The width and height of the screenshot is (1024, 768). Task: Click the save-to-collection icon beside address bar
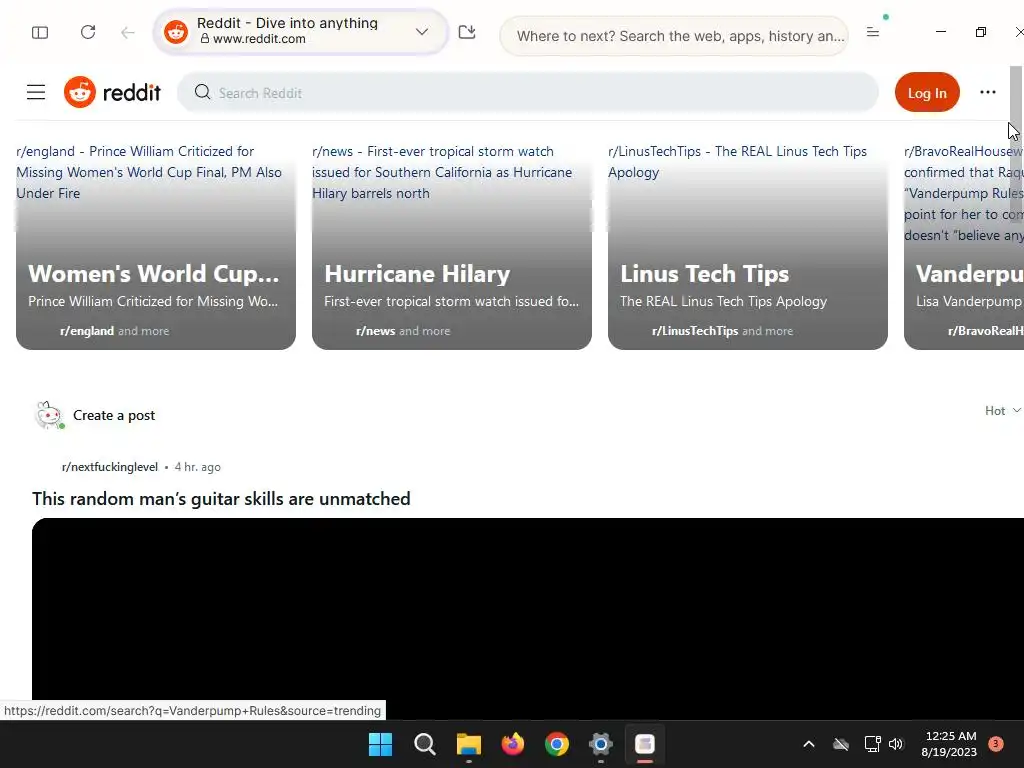click(x=467, y=31)
